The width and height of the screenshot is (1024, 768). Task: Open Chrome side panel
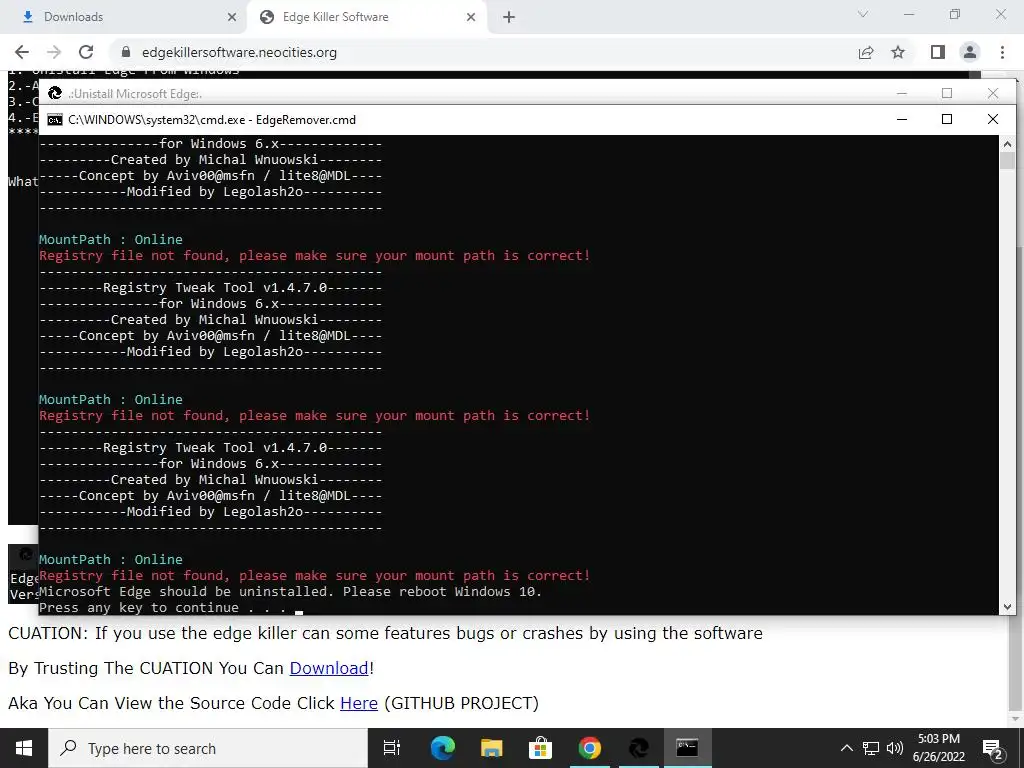938,52
